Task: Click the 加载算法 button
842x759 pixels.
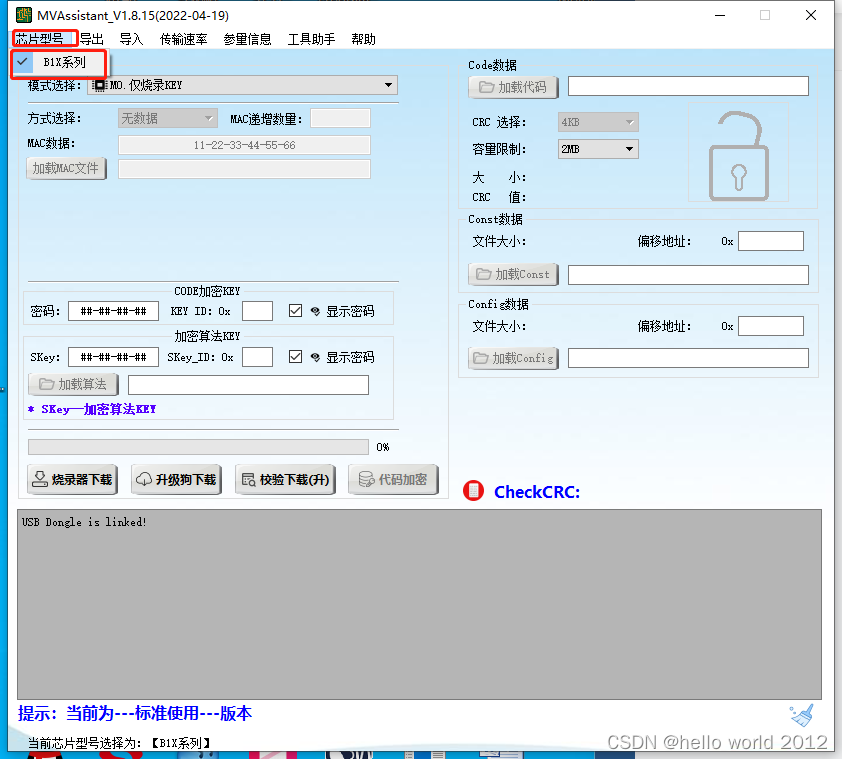Action: click(74, 384)
